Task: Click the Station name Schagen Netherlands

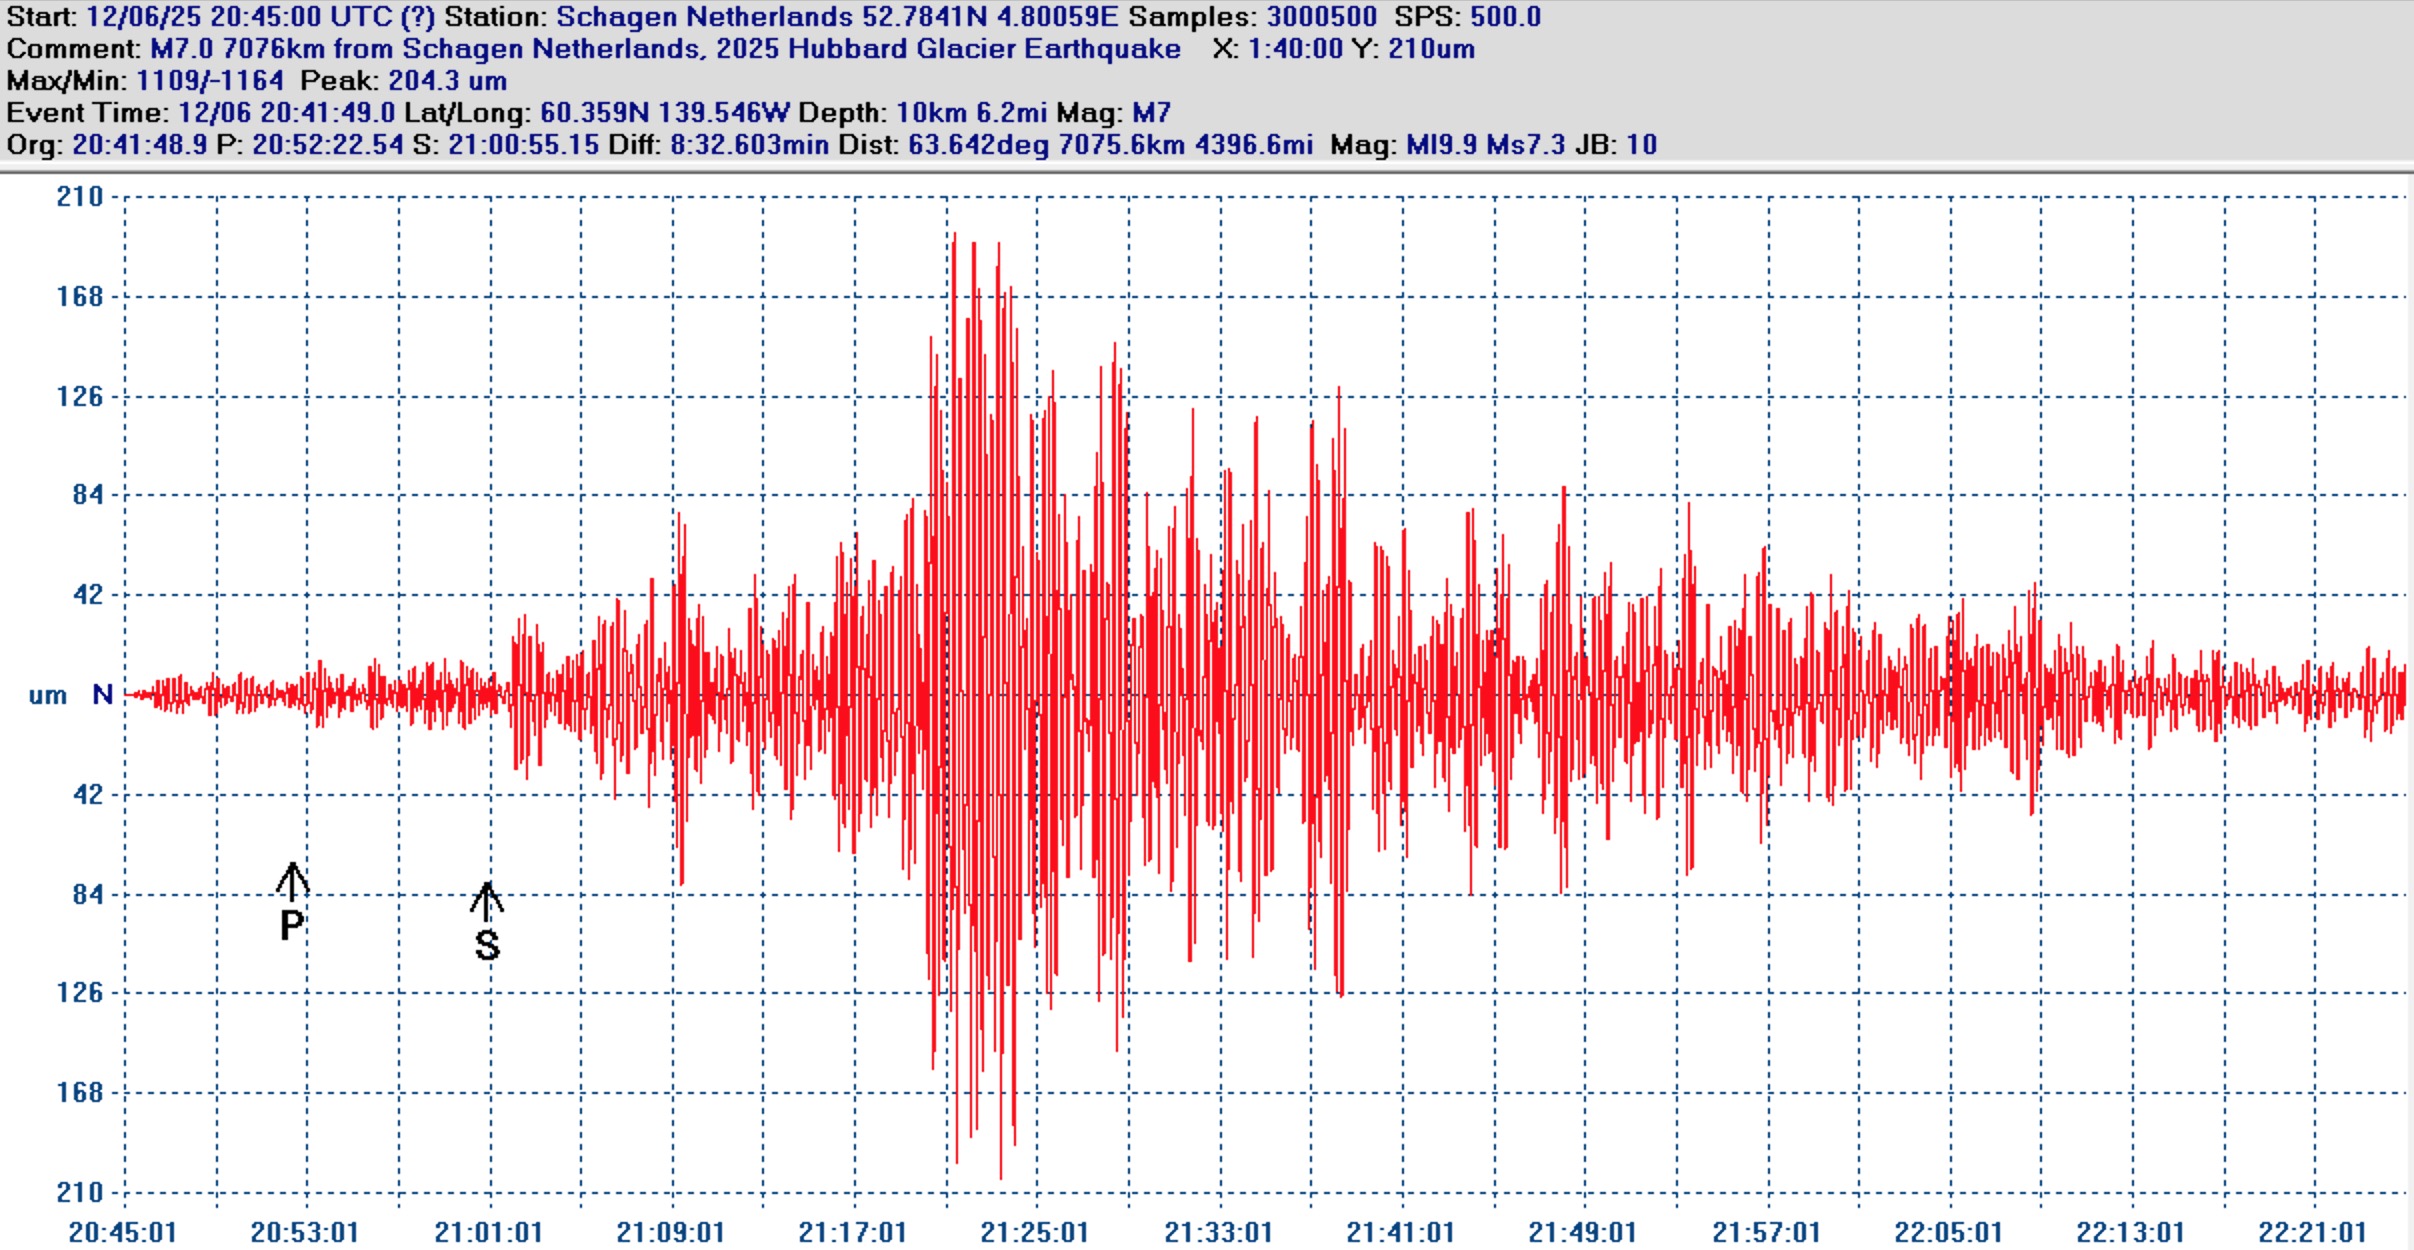Action: pyautogui.click(x=704, y=17)
